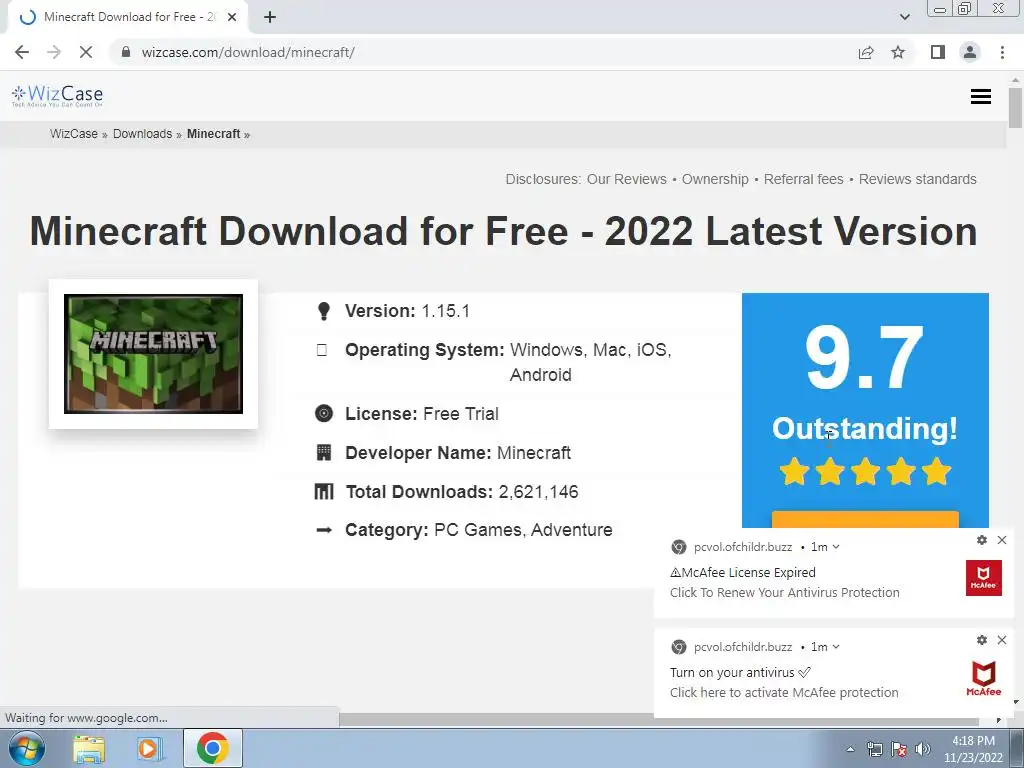Open the Chrome profile avatar
The height and width of the screenshot is (768, 1024).
(x=970, y=52)
